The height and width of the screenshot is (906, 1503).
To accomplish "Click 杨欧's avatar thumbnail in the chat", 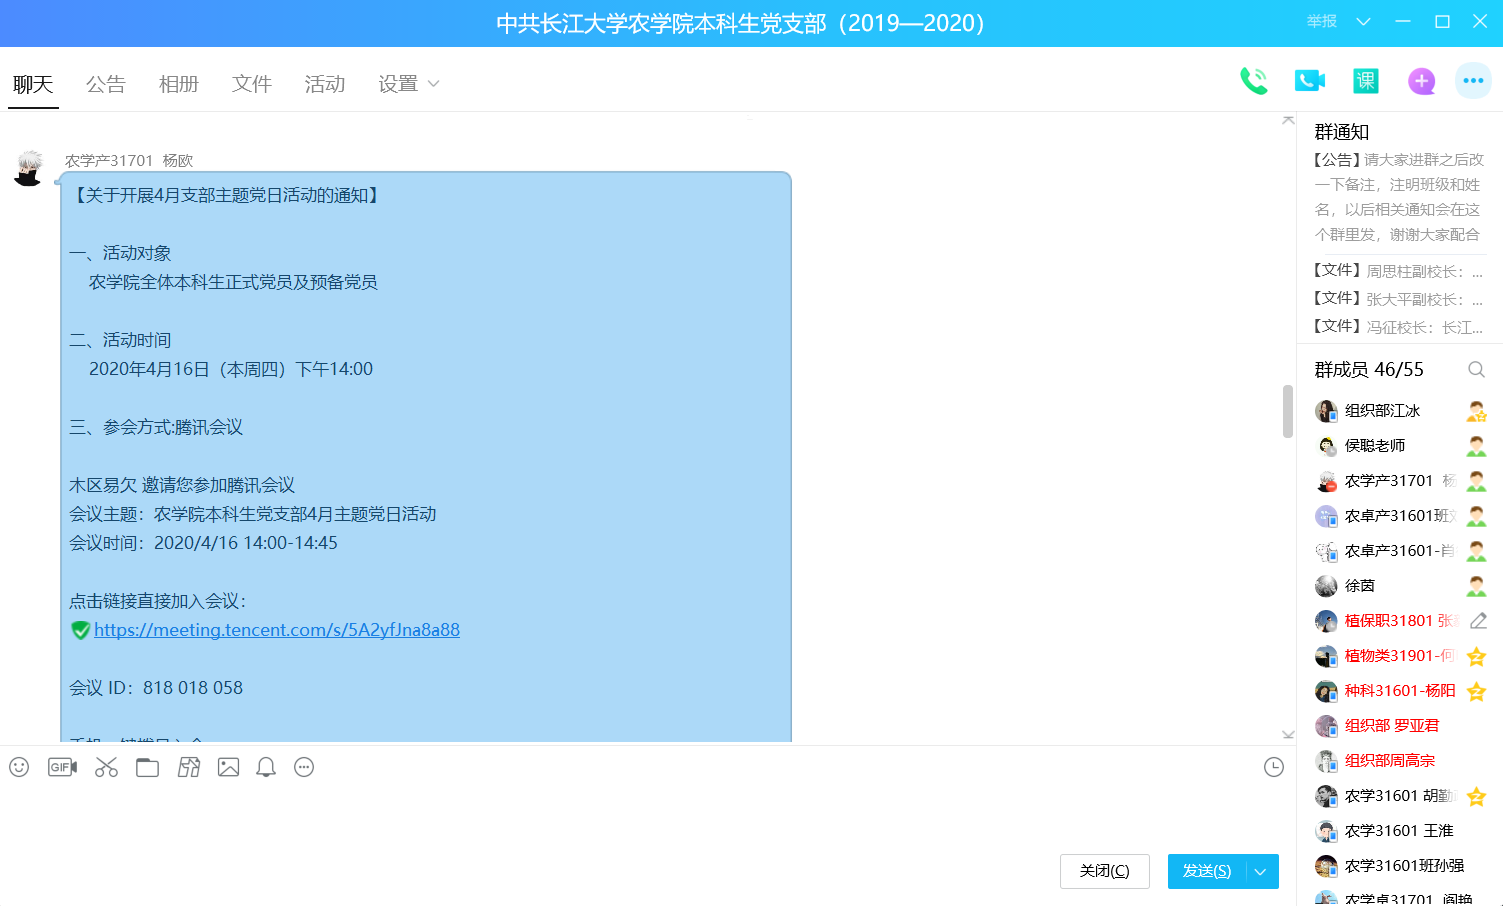I will tap(28, 167).
